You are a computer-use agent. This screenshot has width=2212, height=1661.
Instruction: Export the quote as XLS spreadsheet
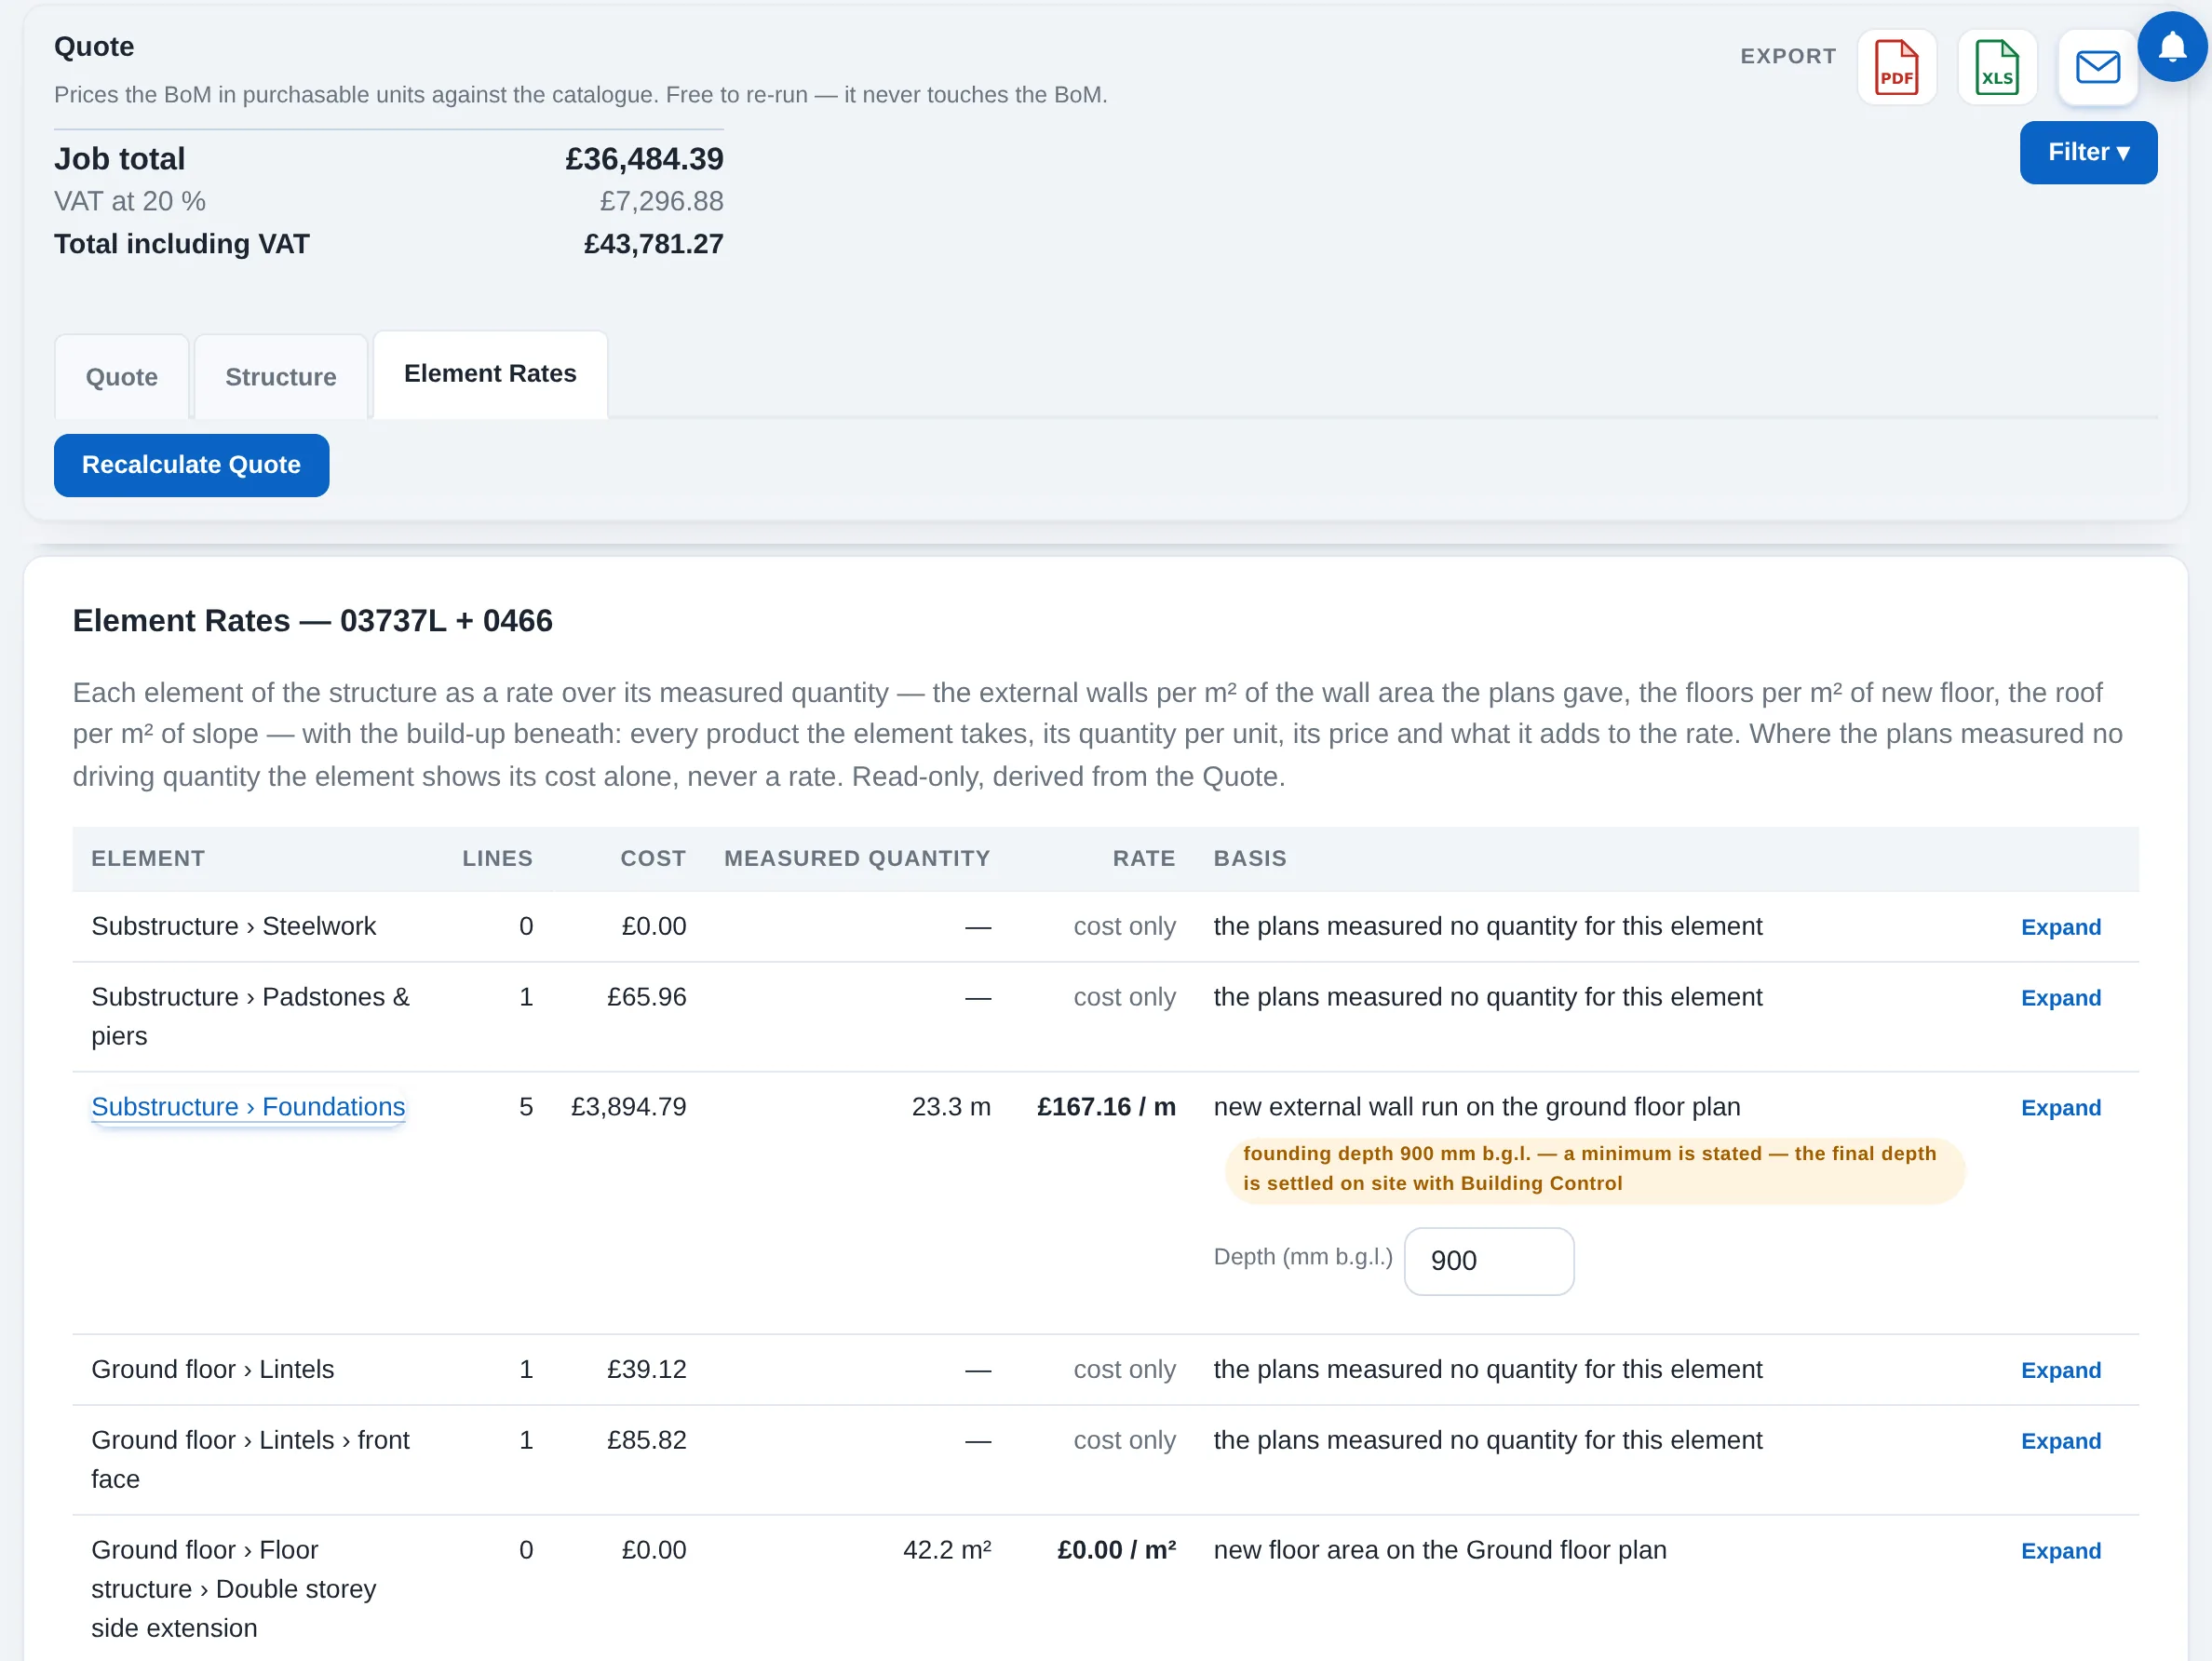pos(1997,67)
